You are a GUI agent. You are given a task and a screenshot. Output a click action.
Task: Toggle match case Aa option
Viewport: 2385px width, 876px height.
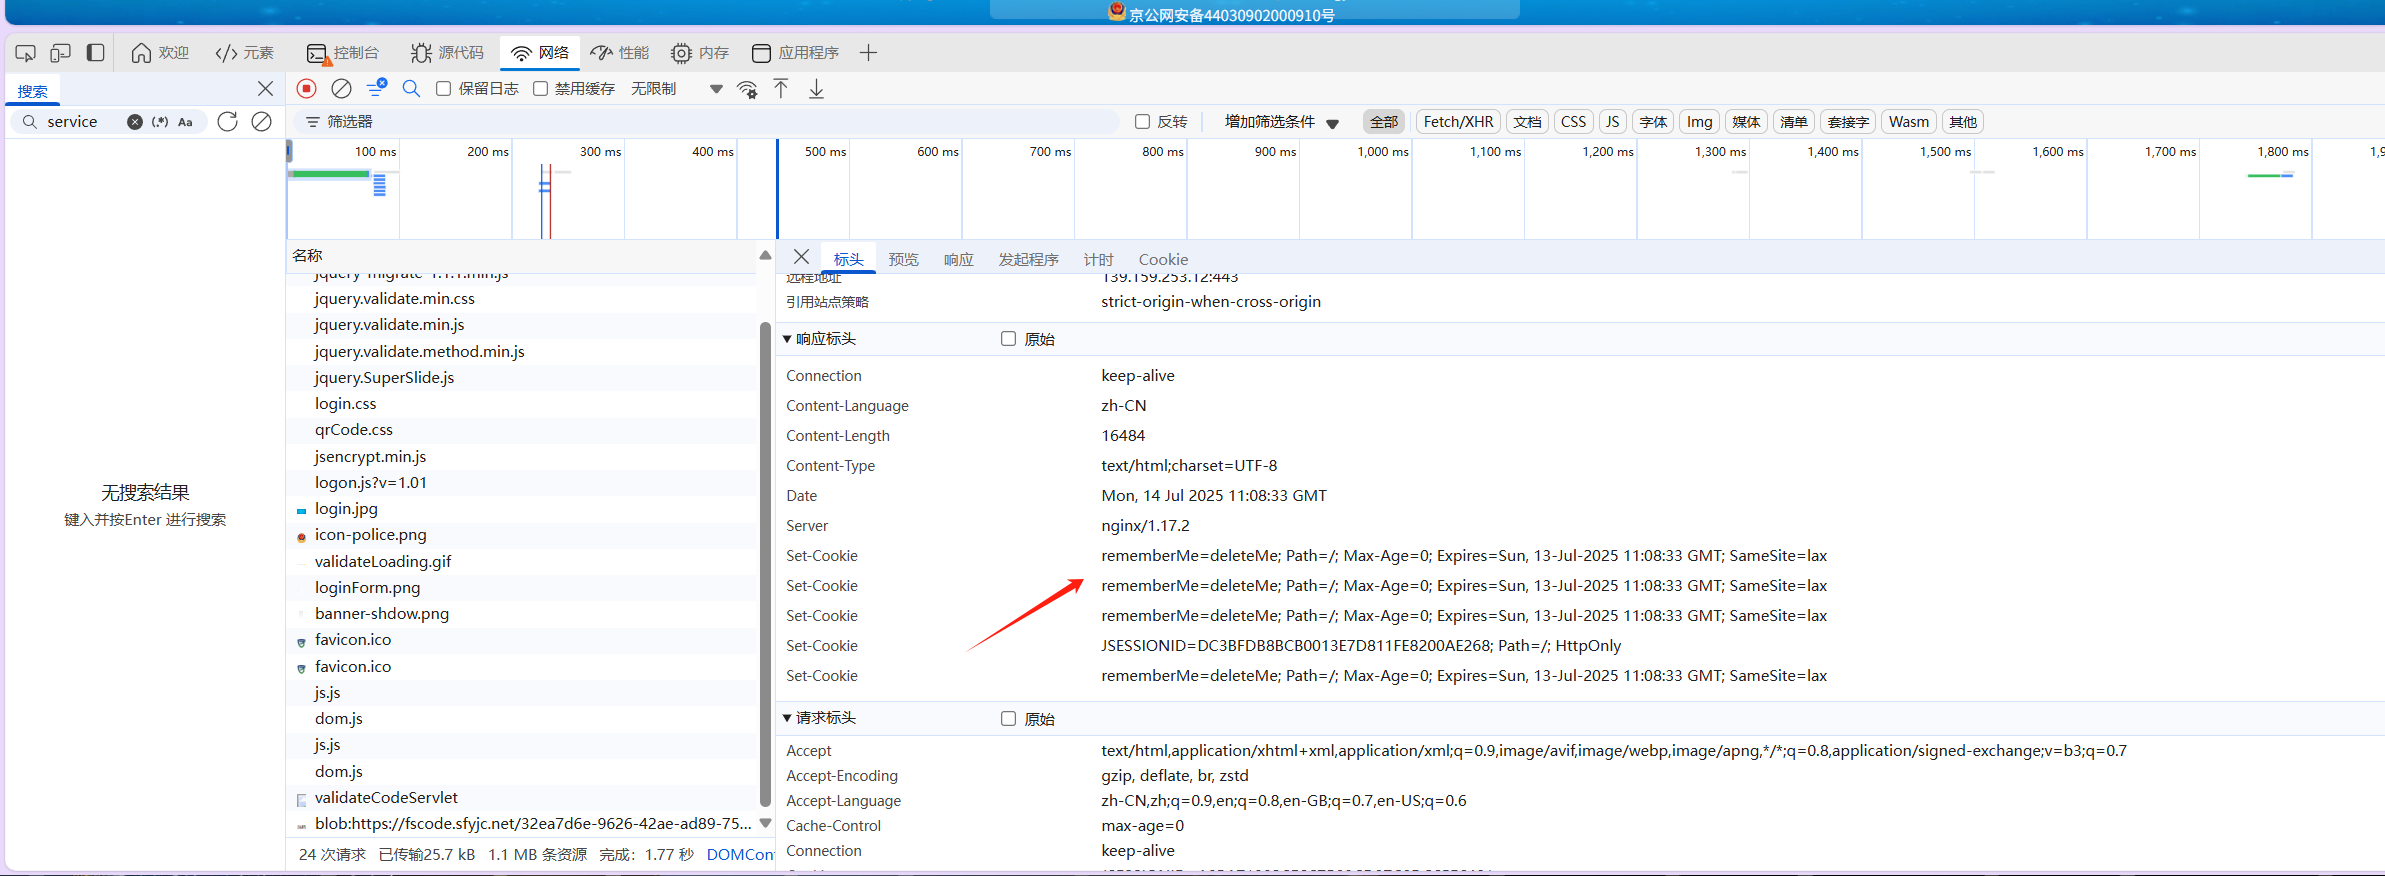coord(185,122)
